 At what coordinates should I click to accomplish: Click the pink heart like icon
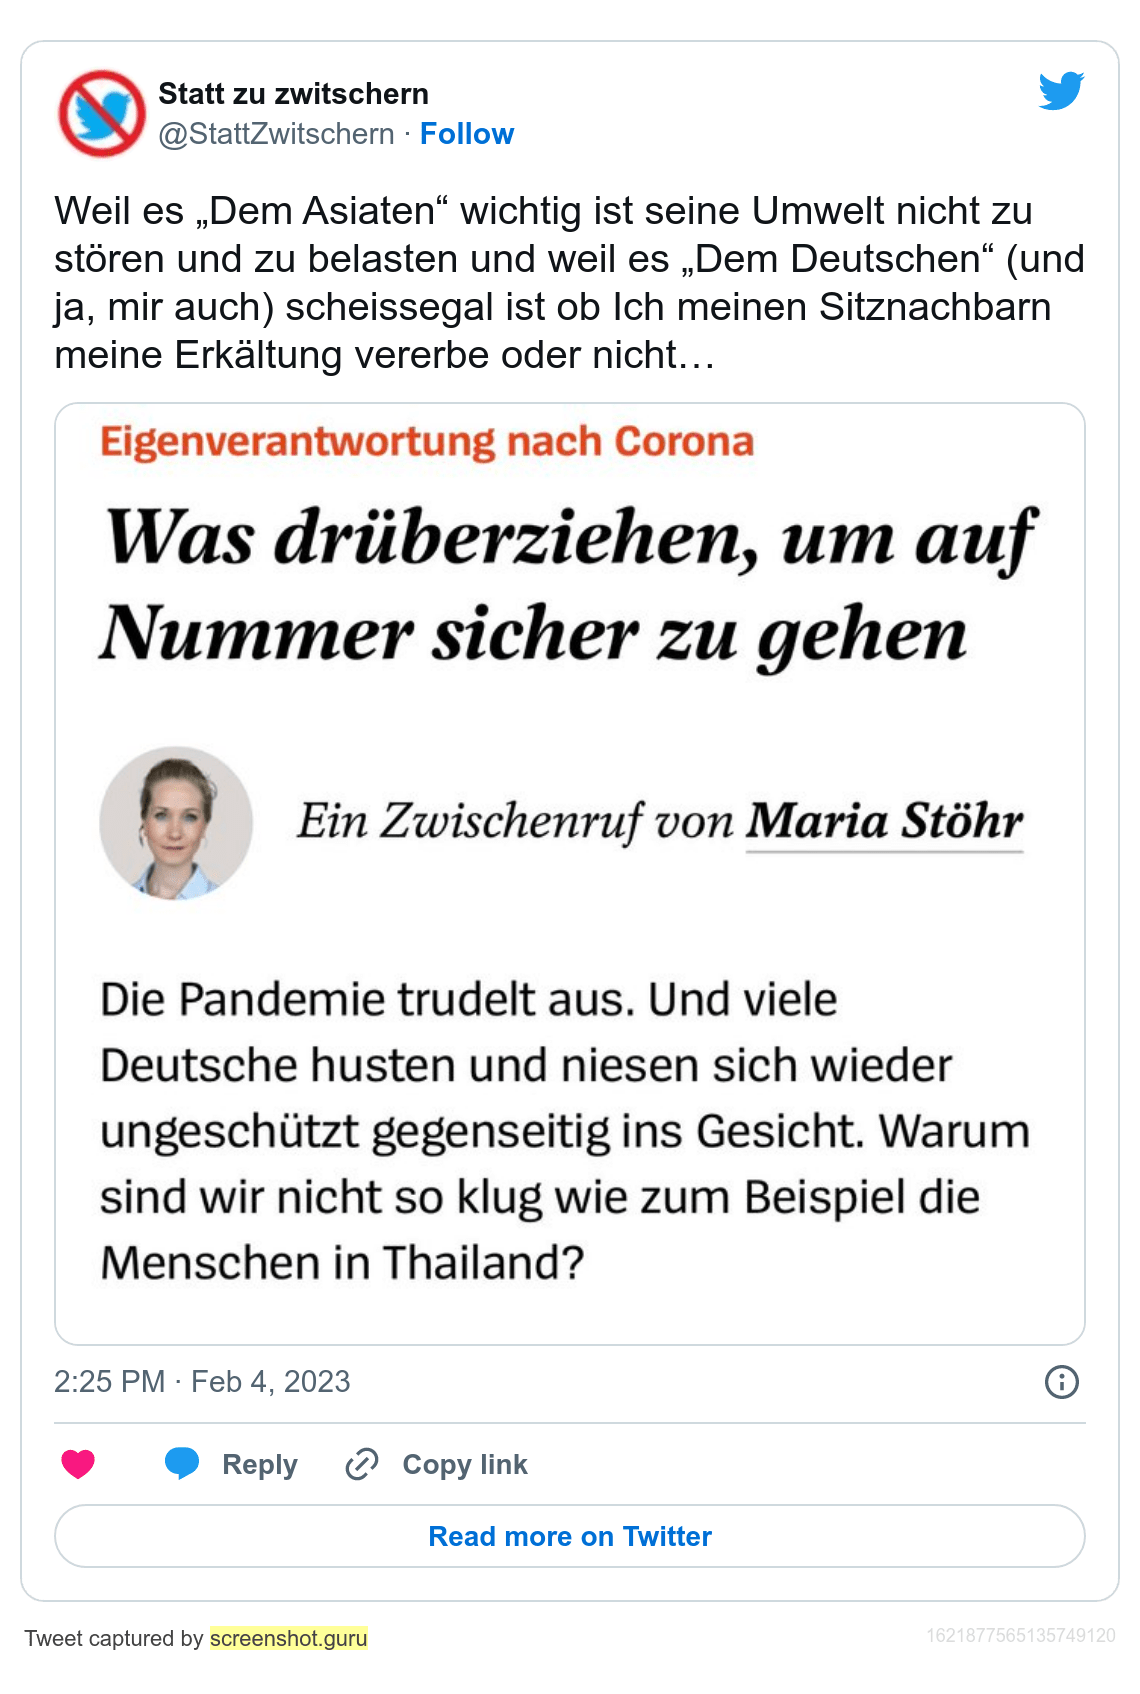pos(78,1464)
